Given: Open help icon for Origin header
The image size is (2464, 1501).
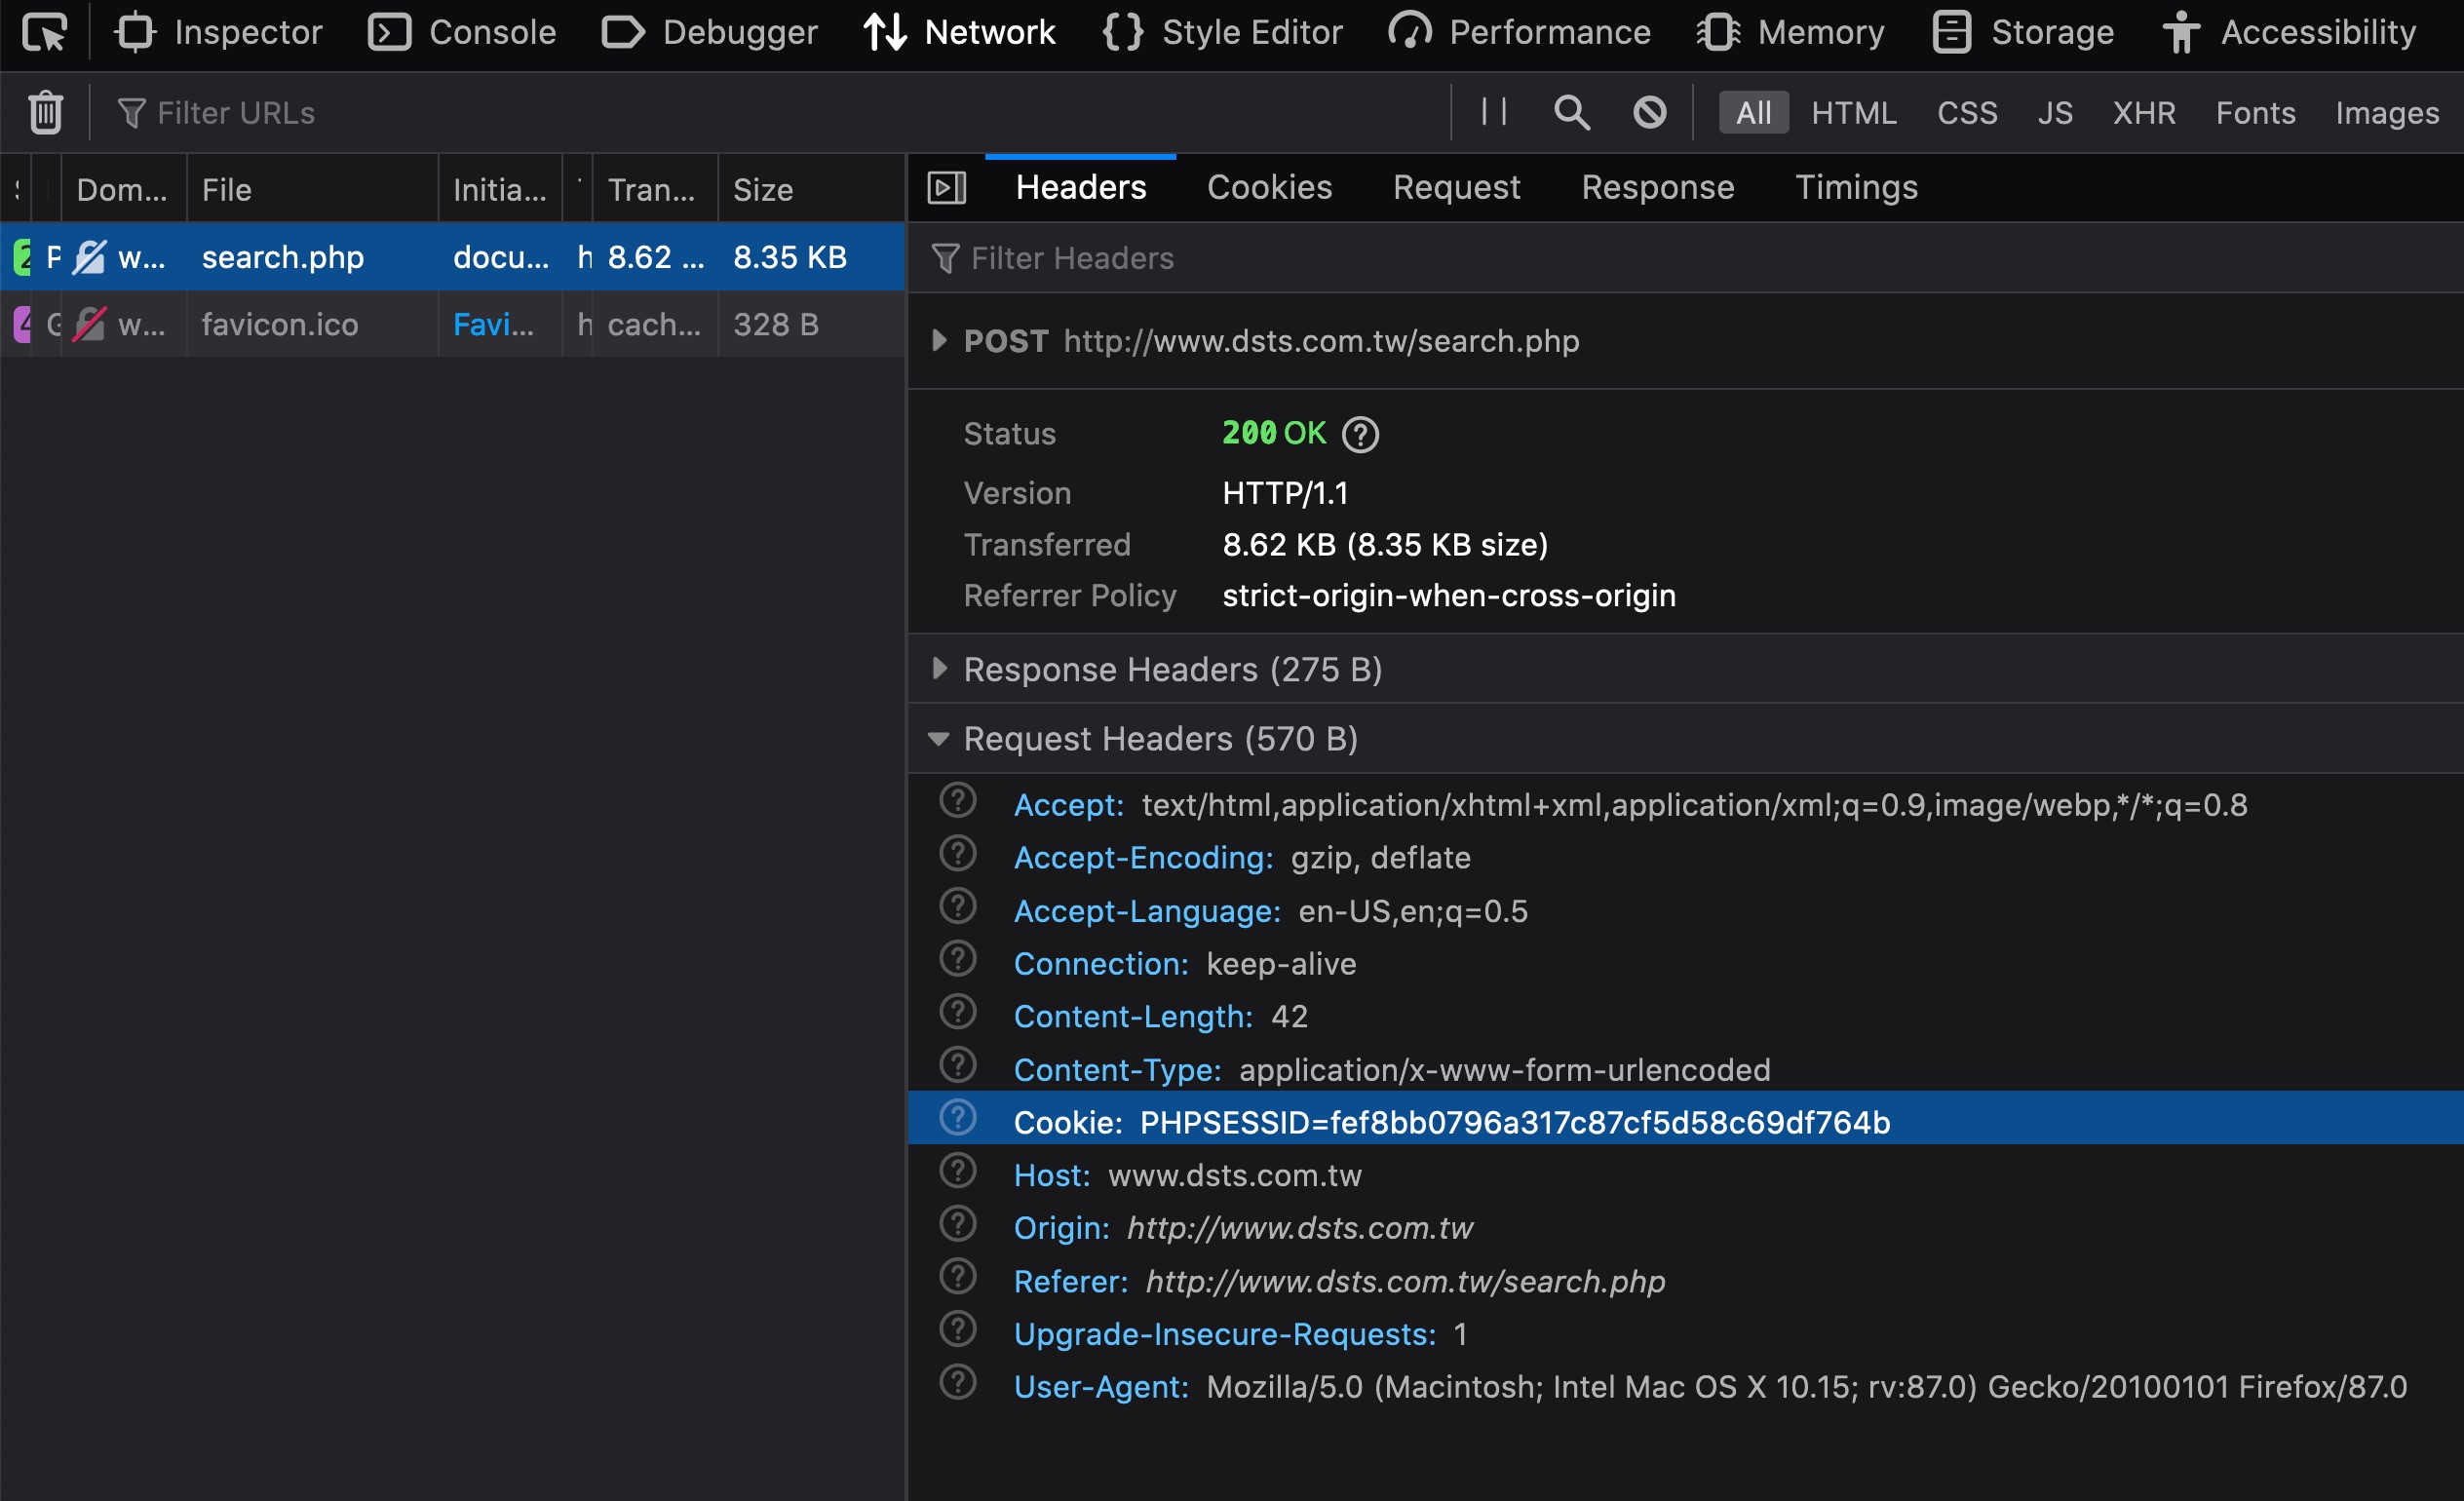Looking at the screenshot, I should pyautogui.click(x=957, y=1225).
